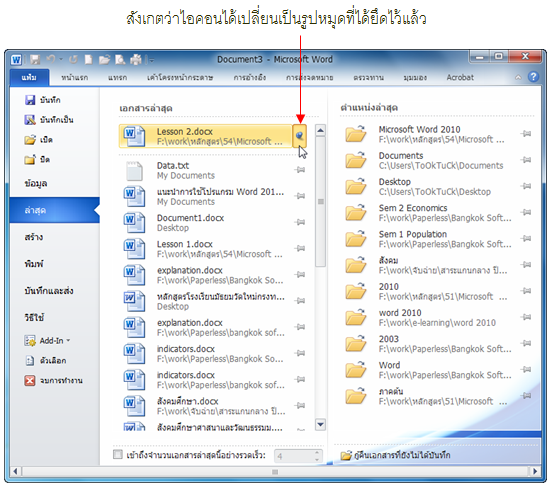Select ล่าสุด (Recent) in backstage menu

[x=54, y=210]
